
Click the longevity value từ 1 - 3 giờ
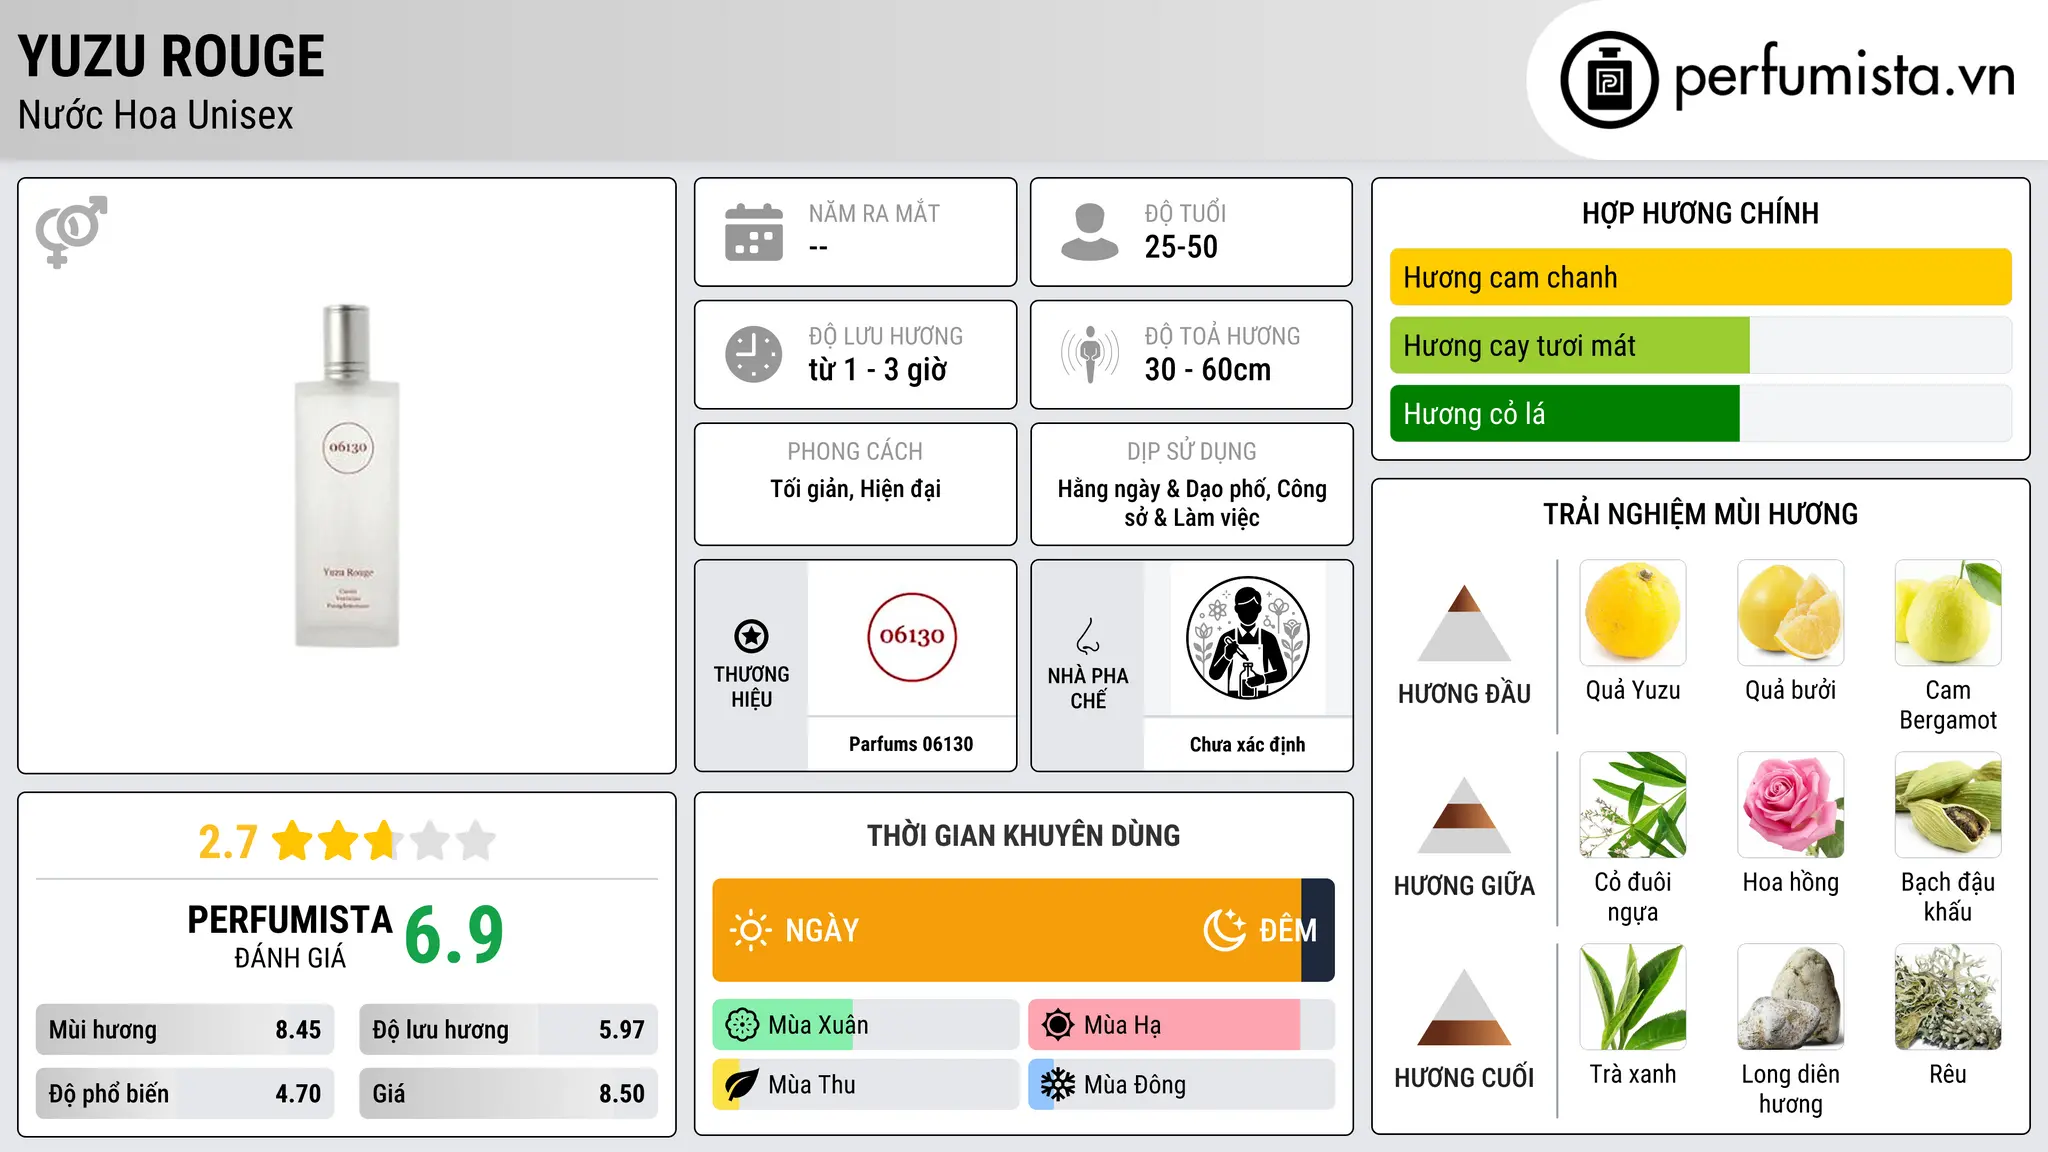878,370
